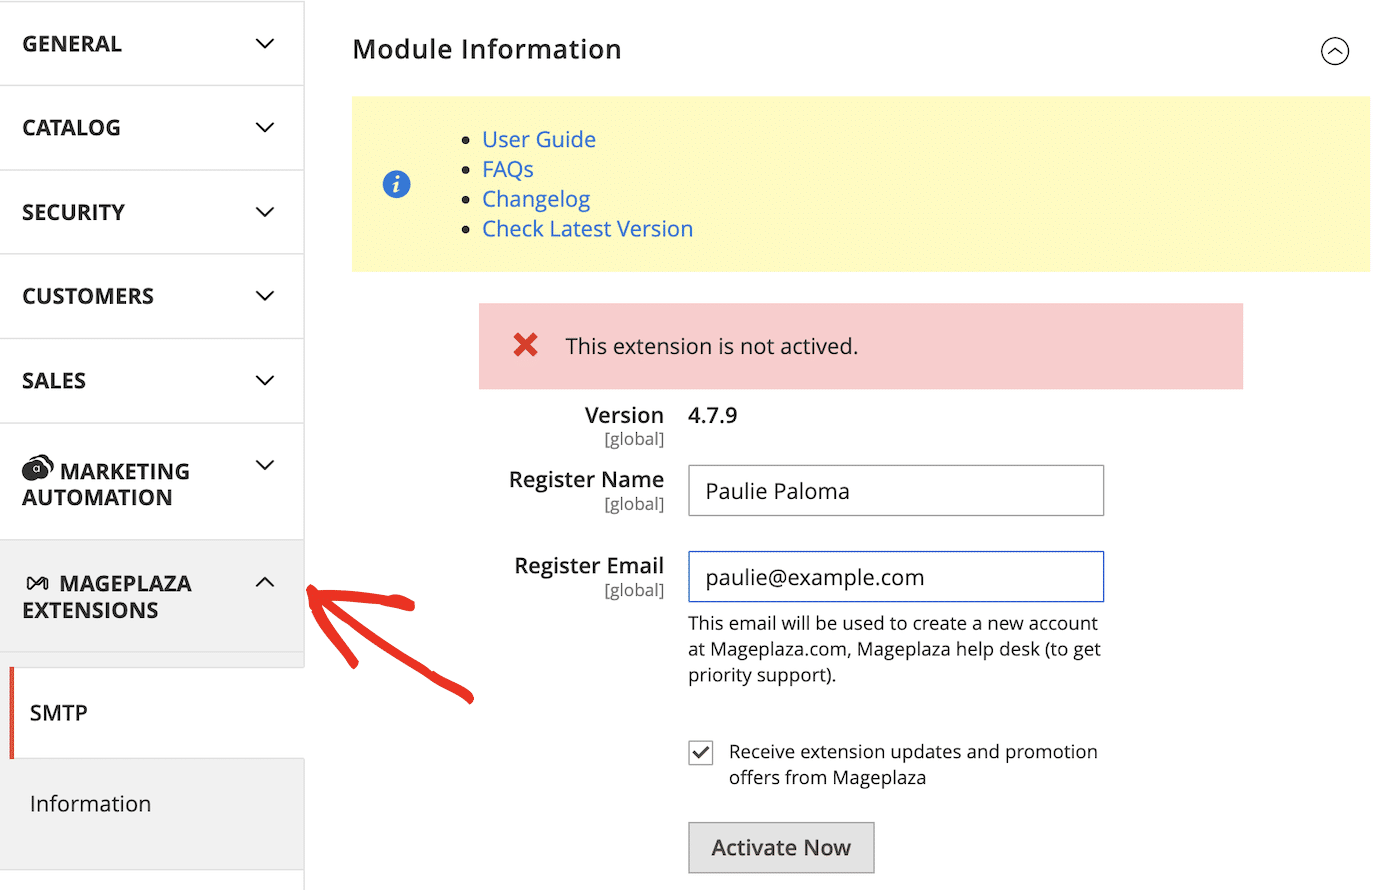Open the User Guide link

(x=539, y=139)
